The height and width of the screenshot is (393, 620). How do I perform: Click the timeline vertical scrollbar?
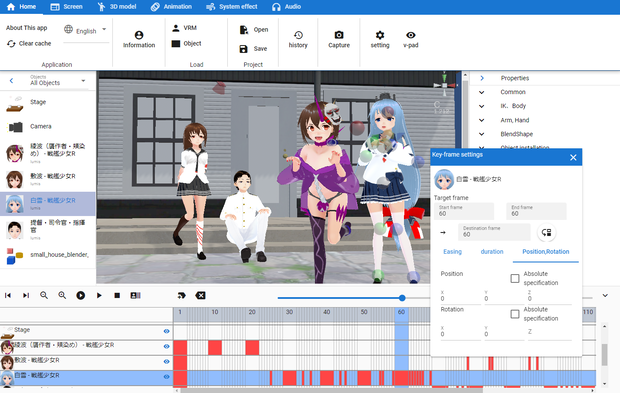pos(604,355)
